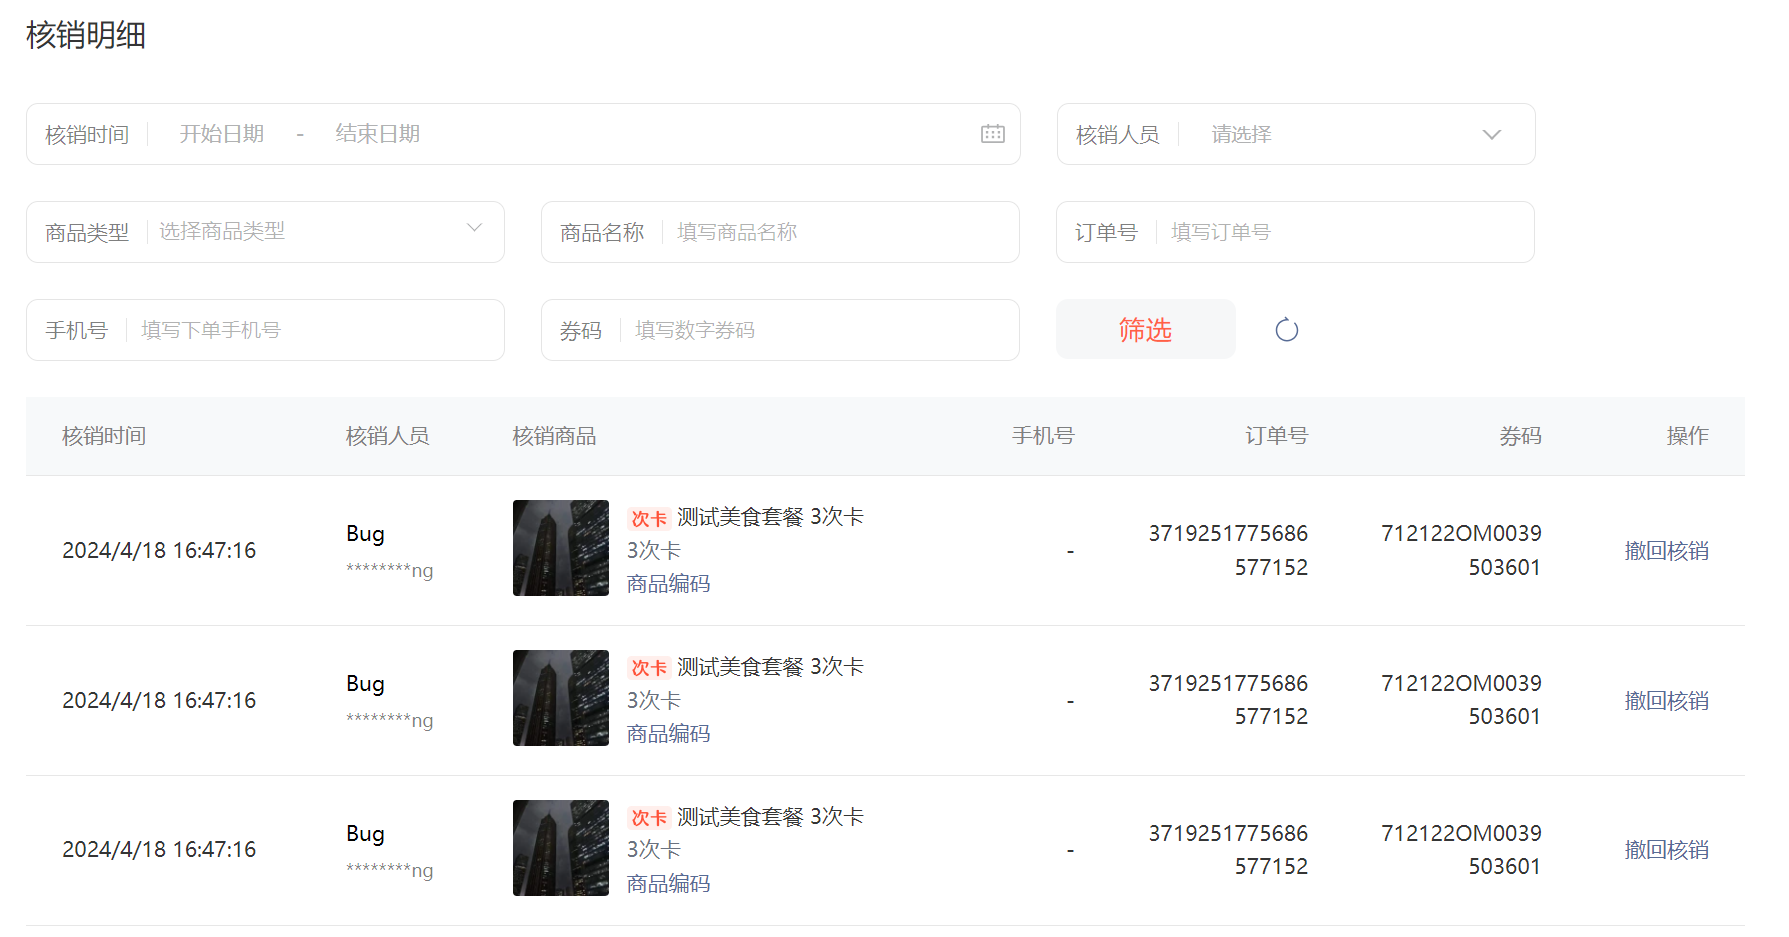Focus the 手机号 填写下单手机号 input

(265, 330)
